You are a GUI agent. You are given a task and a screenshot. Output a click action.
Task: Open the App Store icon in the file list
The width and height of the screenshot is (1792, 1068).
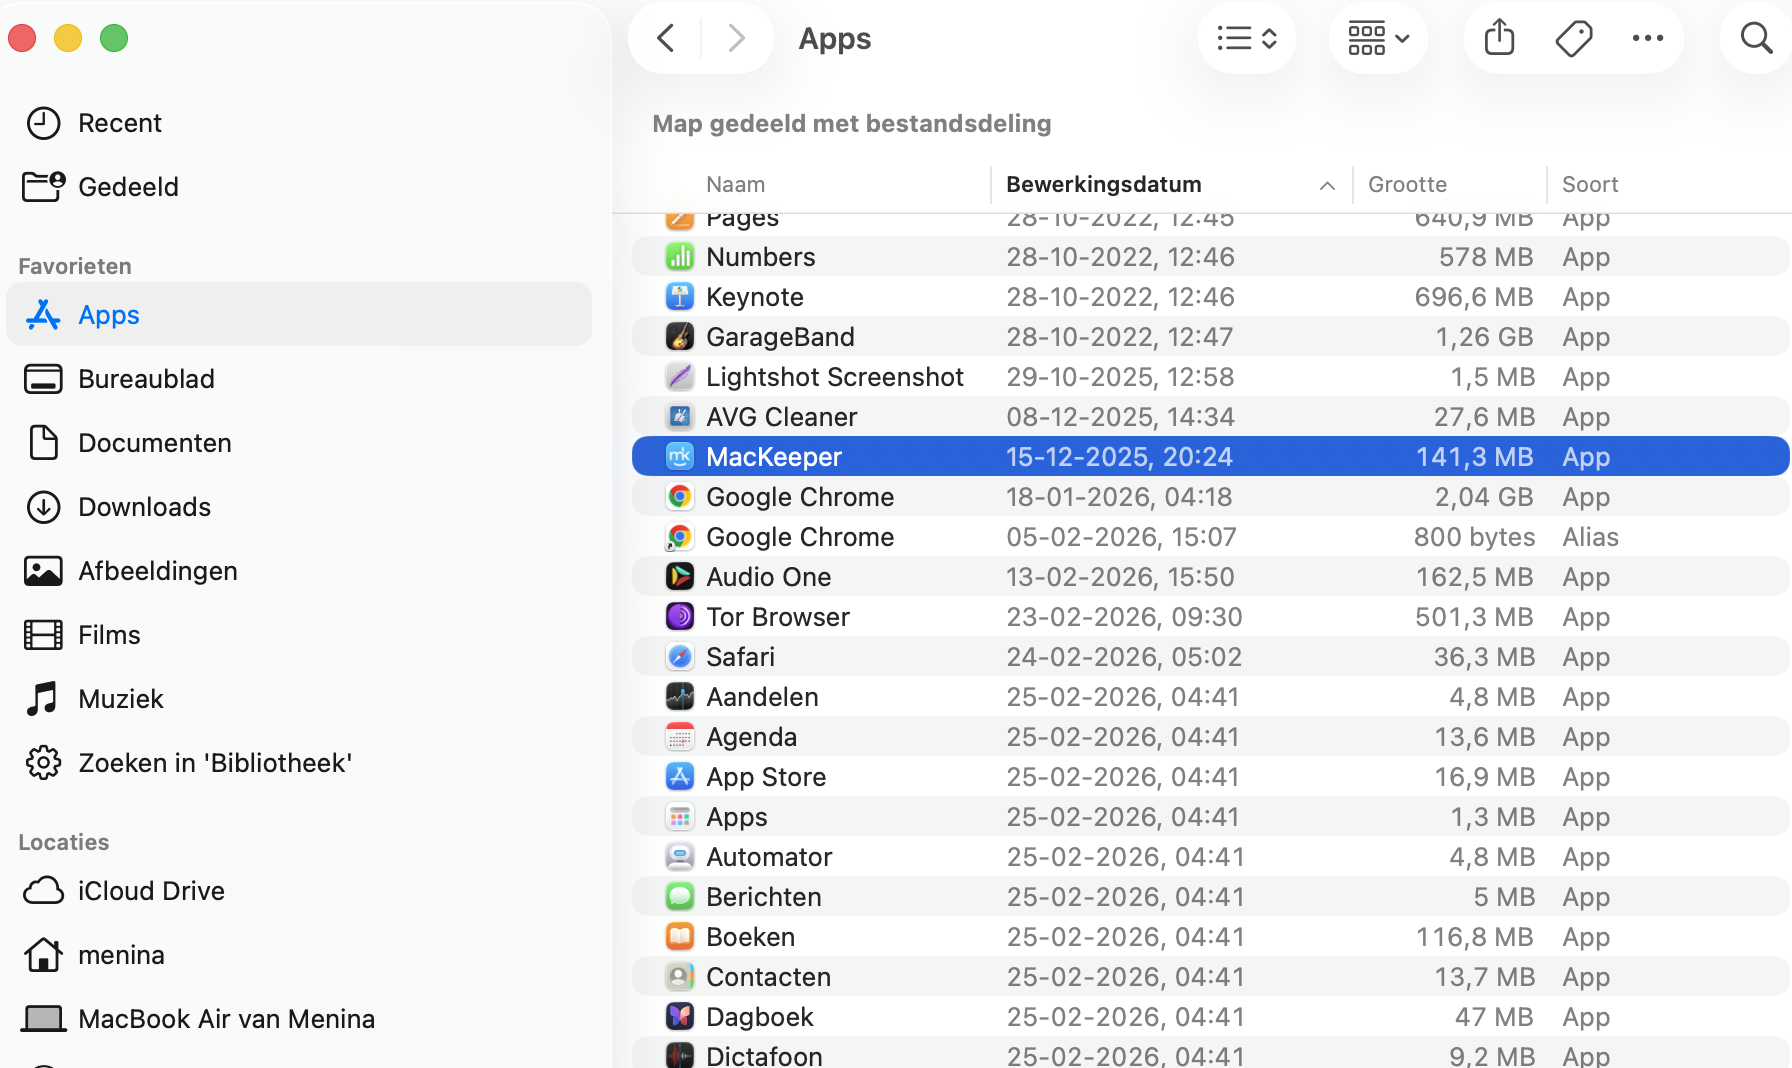pyautogui.click(x=680, y=776)
